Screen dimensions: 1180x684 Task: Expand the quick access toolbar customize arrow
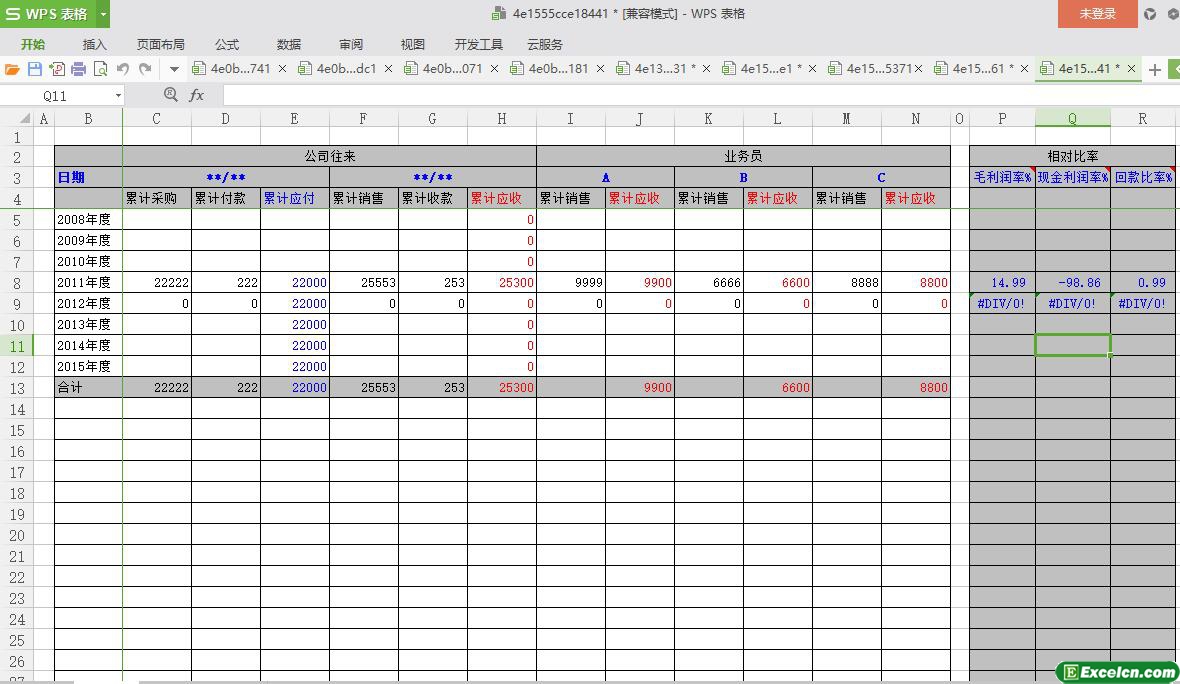(175, 69)
